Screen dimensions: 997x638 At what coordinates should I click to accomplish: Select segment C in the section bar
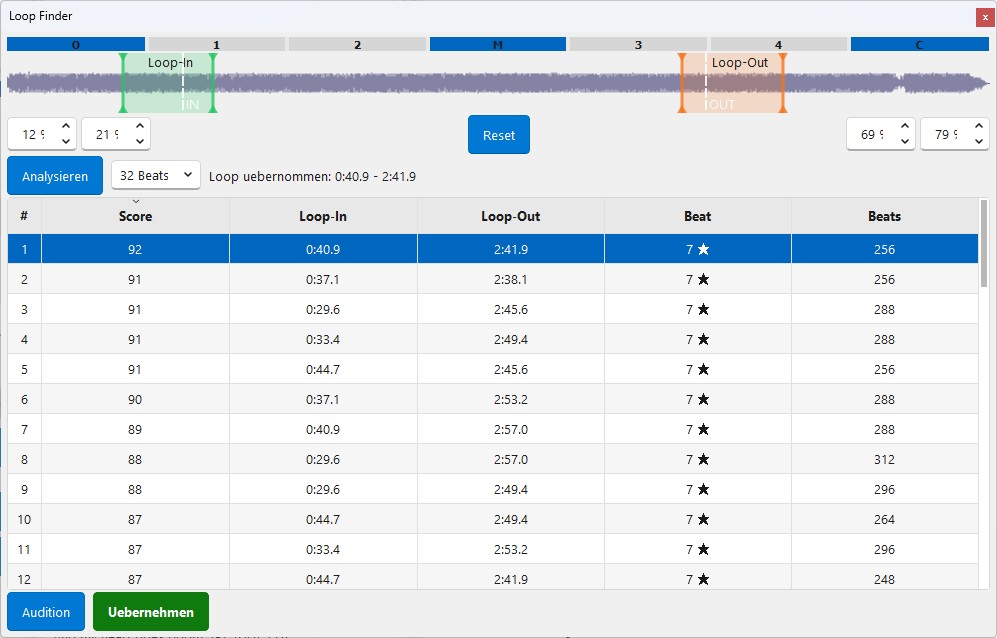point(919,44)
